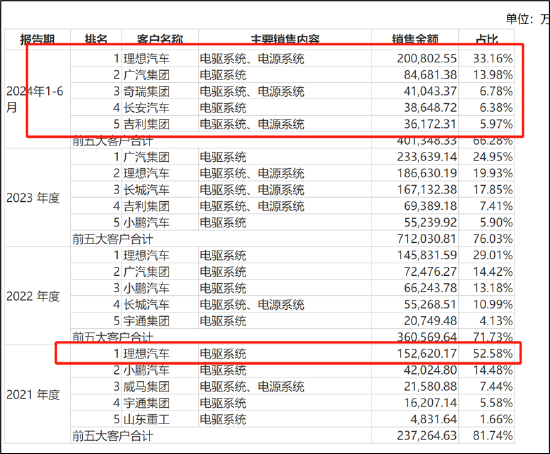This screenshot has height=454, width=550.
Task: Click sales amount 84,681.38
Action: (430, 75)
